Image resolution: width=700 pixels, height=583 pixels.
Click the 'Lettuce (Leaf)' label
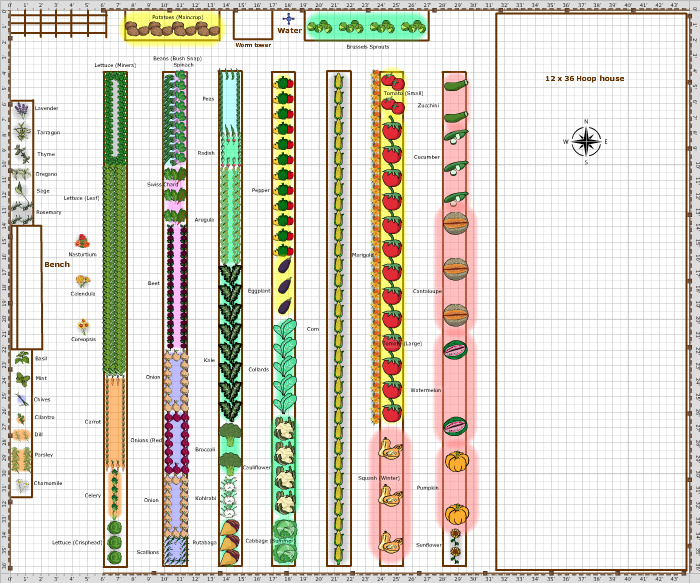click(x=81, y=198)
